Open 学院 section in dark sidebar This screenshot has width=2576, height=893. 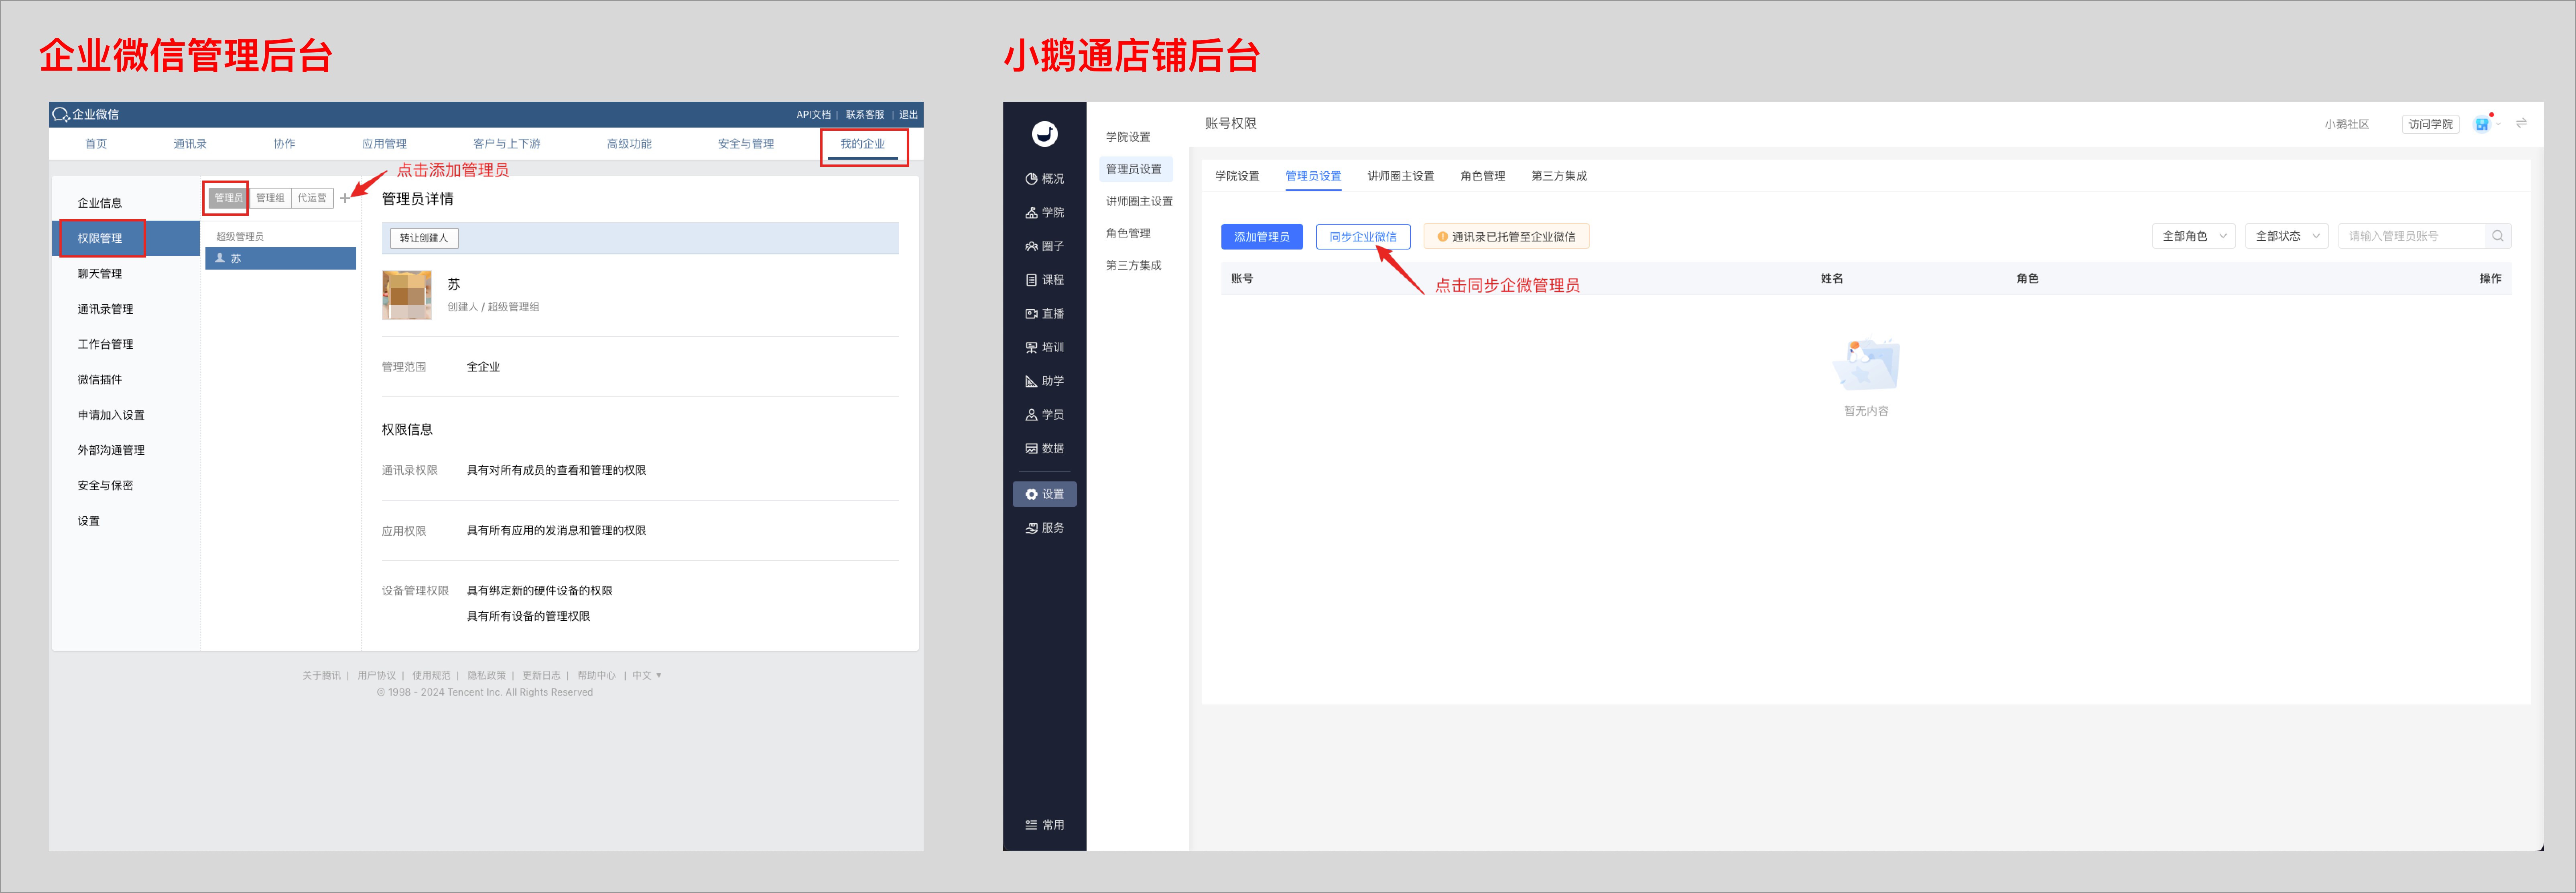pos(1044,213)
